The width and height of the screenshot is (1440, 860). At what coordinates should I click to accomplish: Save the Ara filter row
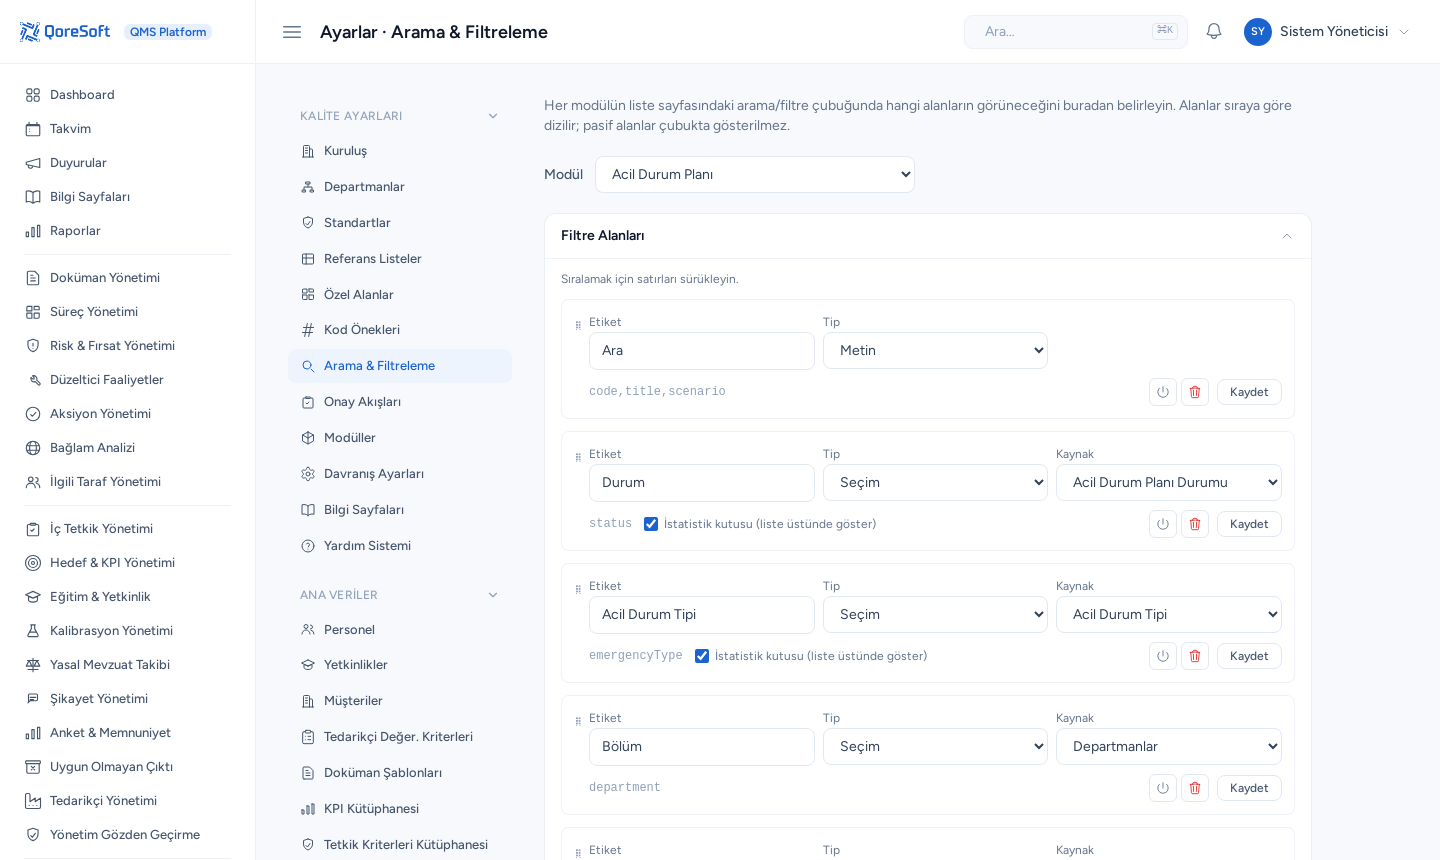pos(1249,392)
